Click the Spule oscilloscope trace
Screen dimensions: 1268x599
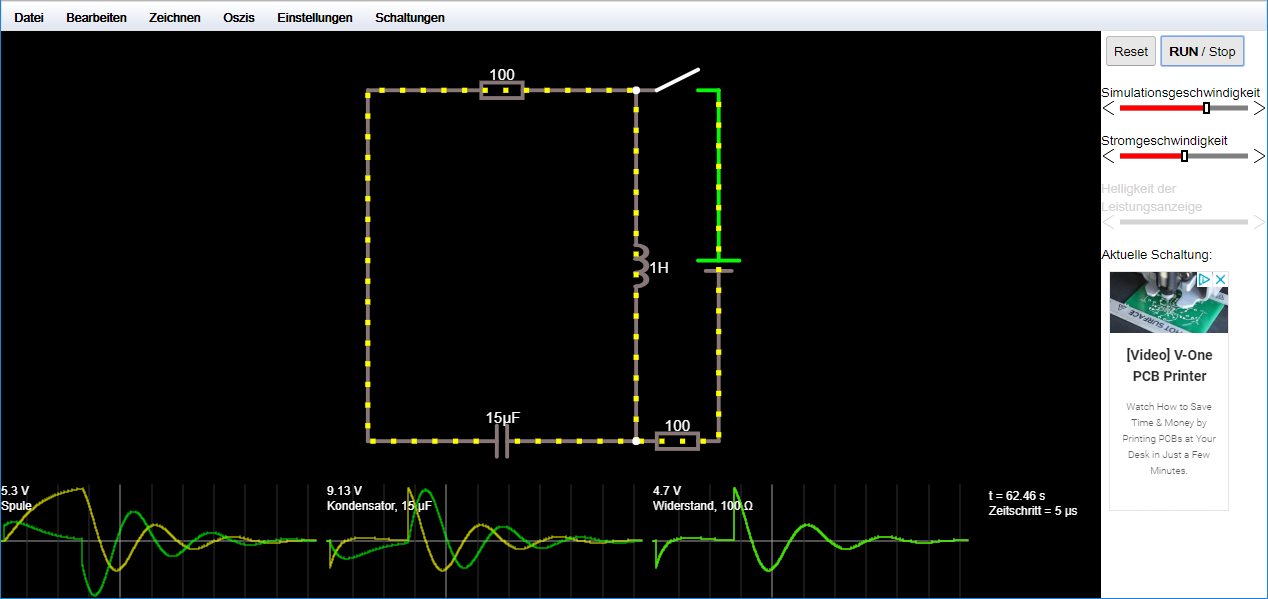pos(158,540)
